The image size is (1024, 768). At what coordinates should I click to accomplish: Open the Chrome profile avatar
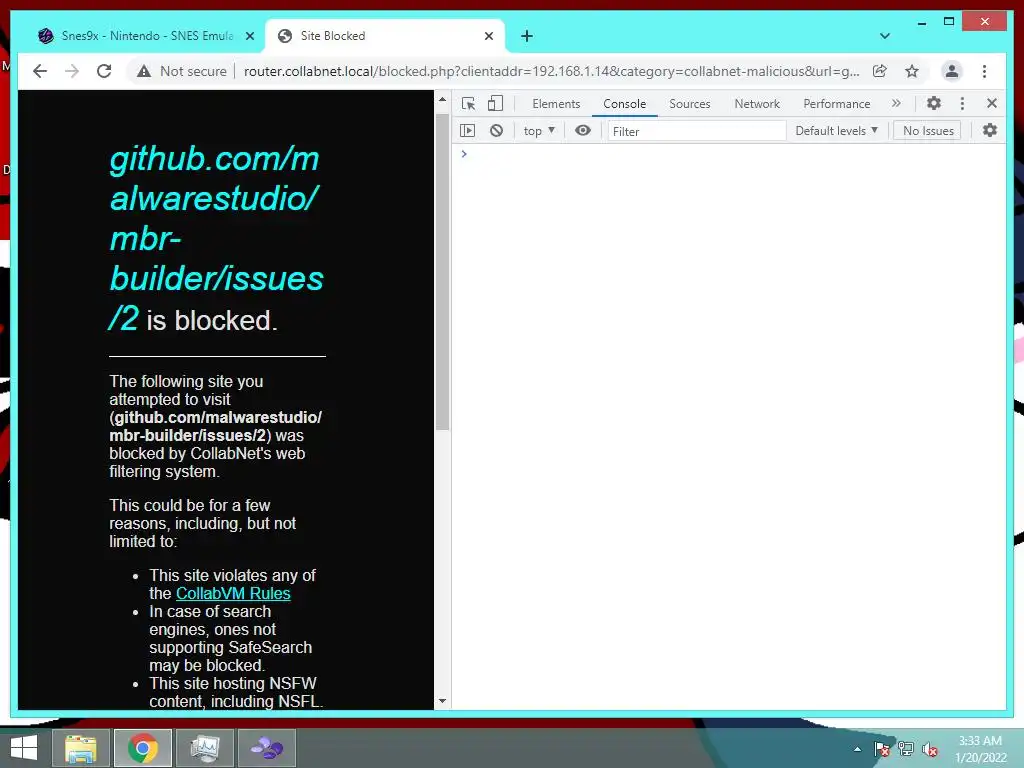[952, 71]
